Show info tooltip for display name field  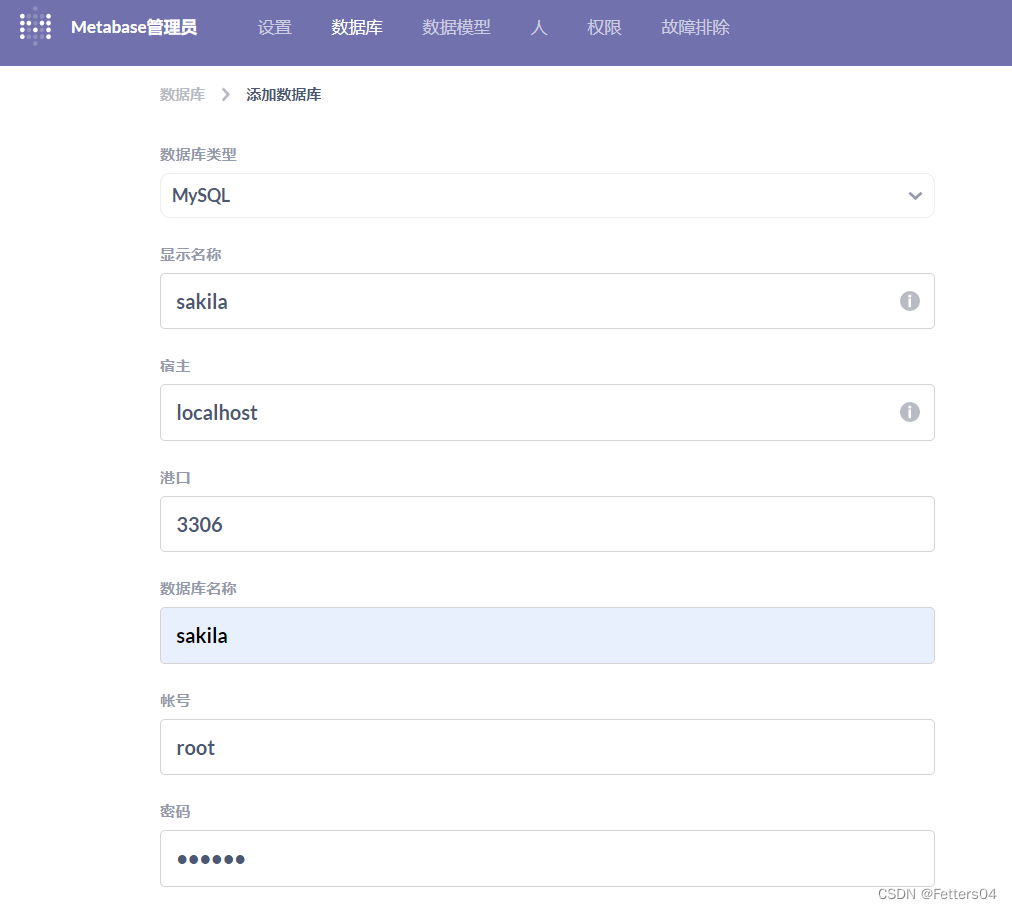909,301
